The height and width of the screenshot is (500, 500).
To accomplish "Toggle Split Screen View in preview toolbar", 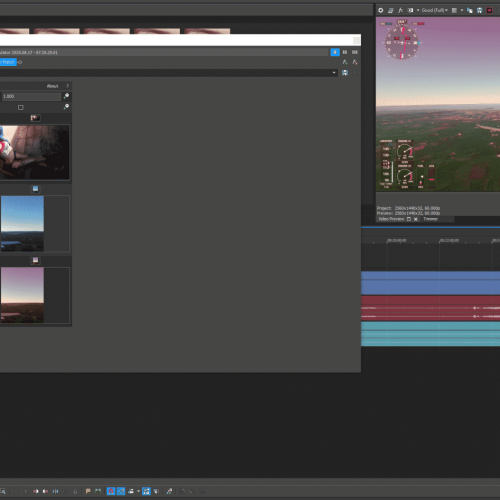I will coord(411,10).
